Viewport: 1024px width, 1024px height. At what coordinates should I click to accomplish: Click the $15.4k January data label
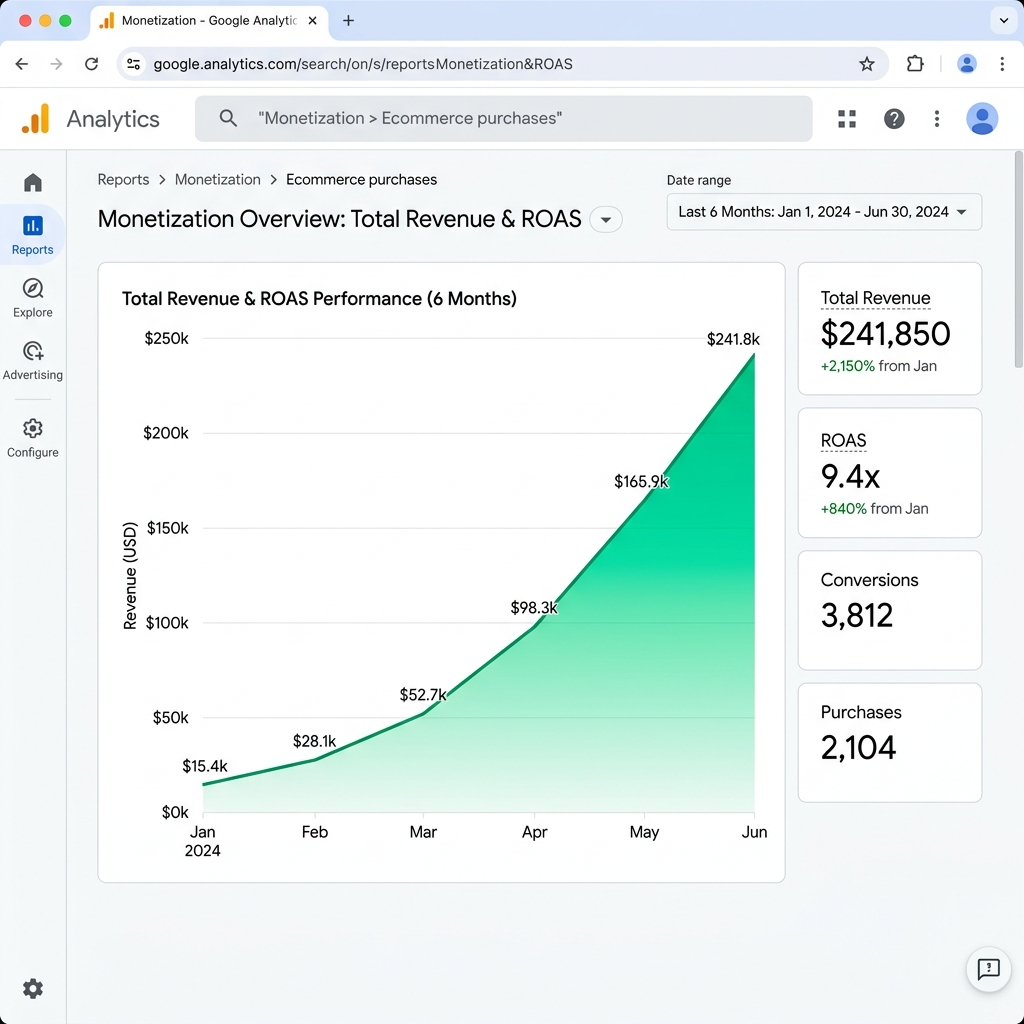pyautogui.click(x=204, y=765)
